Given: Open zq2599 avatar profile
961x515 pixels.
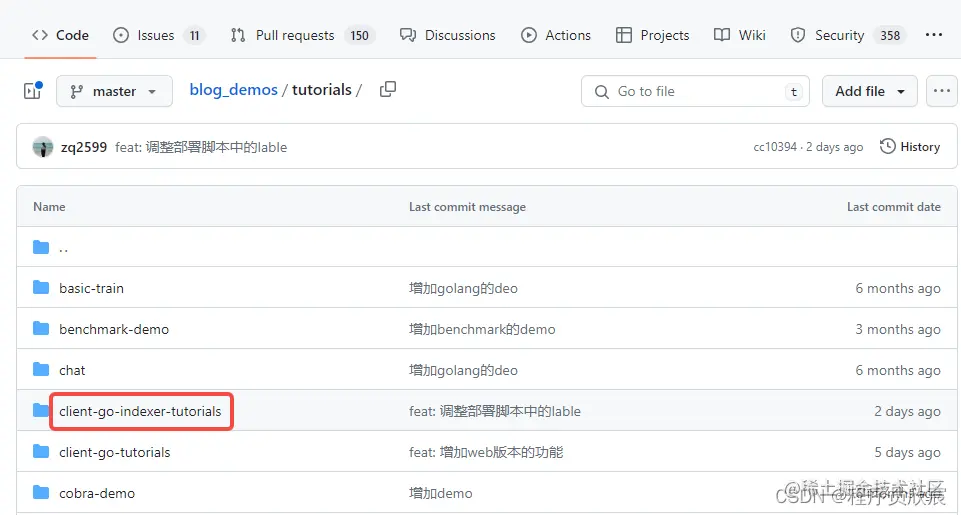Looking at the screenshot, I should [43, 147].
